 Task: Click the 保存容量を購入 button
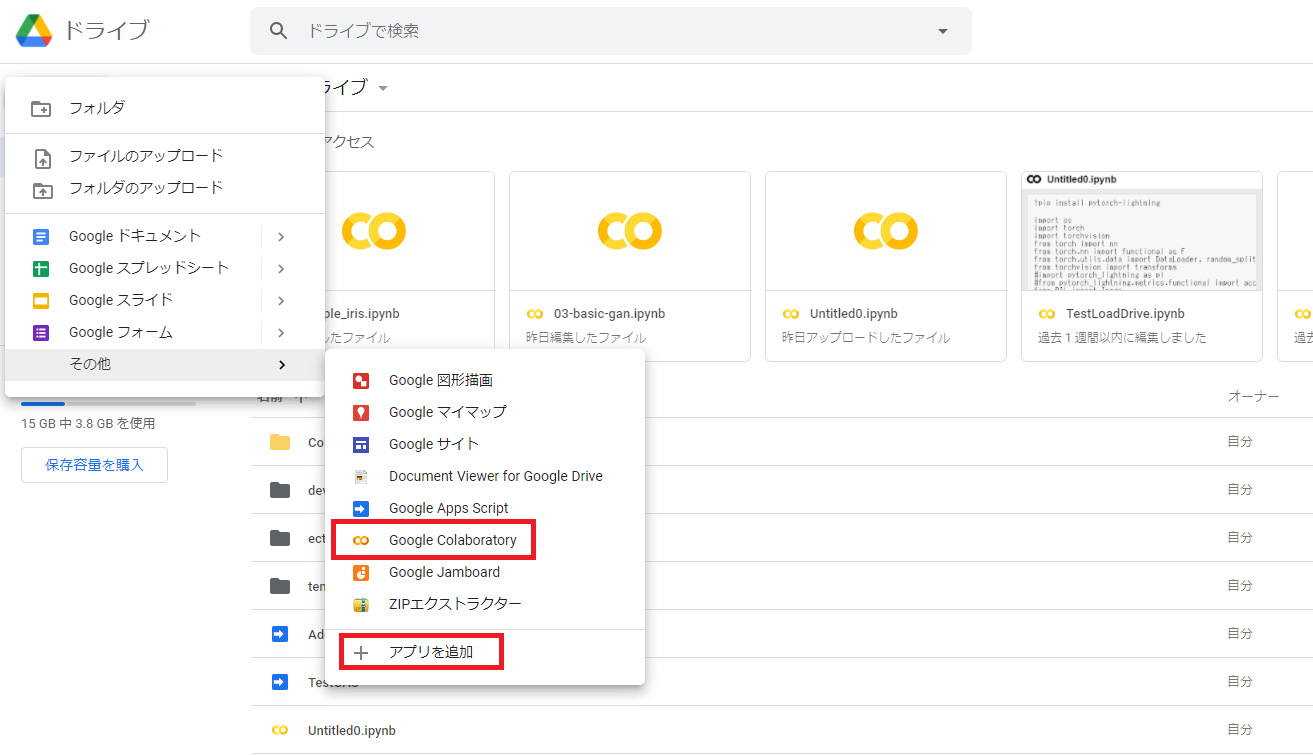click(x=94, y=464)
